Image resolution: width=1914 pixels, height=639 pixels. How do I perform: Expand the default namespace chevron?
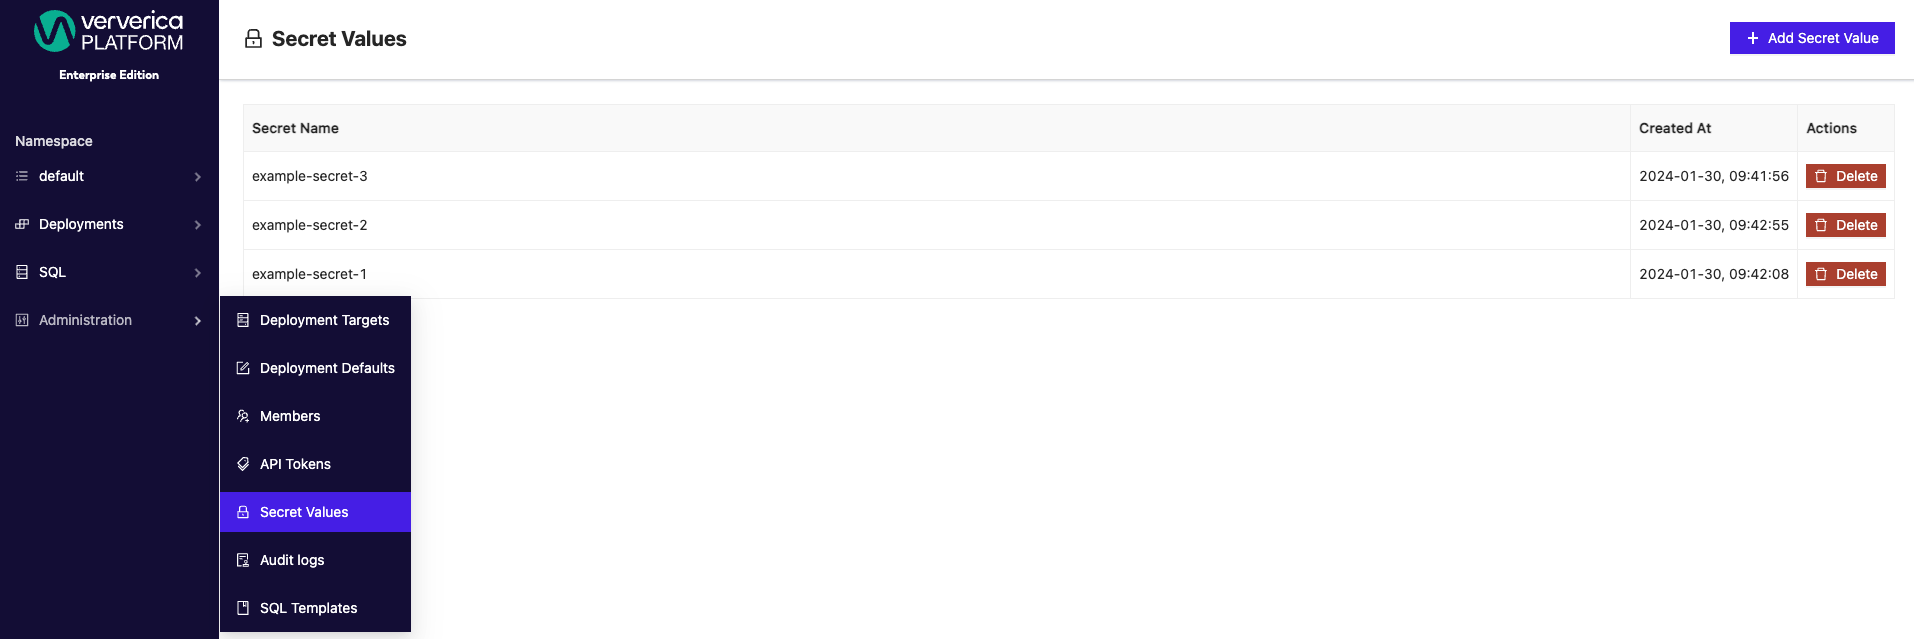click(x=198, y=177)
